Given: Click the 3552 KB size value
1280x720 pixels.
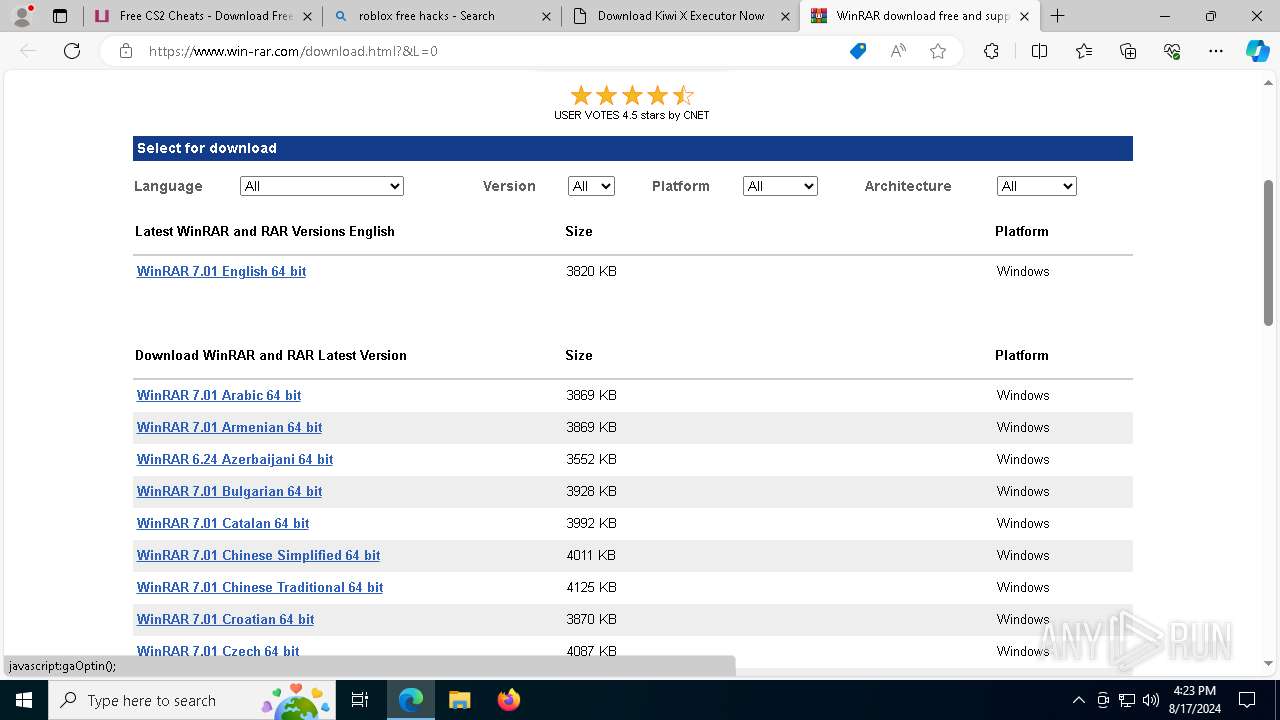Looking at the screenshot, I should (591, 459).
